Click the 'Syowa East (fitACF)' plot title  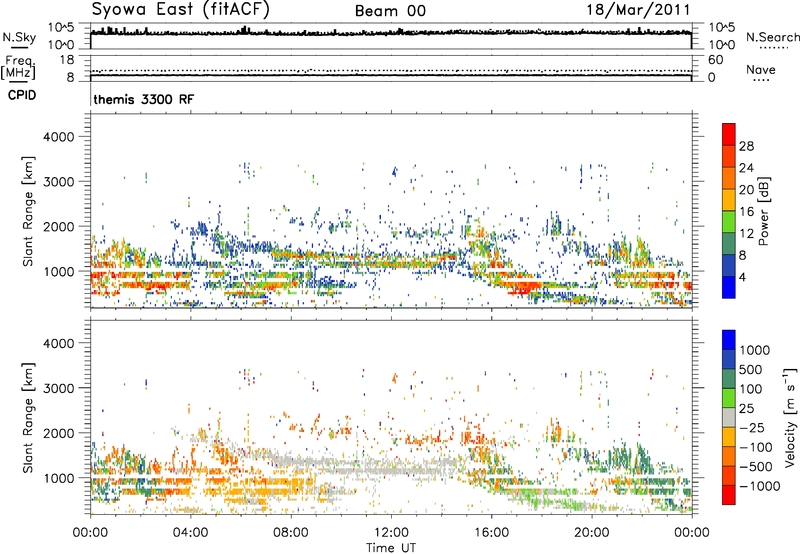pos(181,9)
